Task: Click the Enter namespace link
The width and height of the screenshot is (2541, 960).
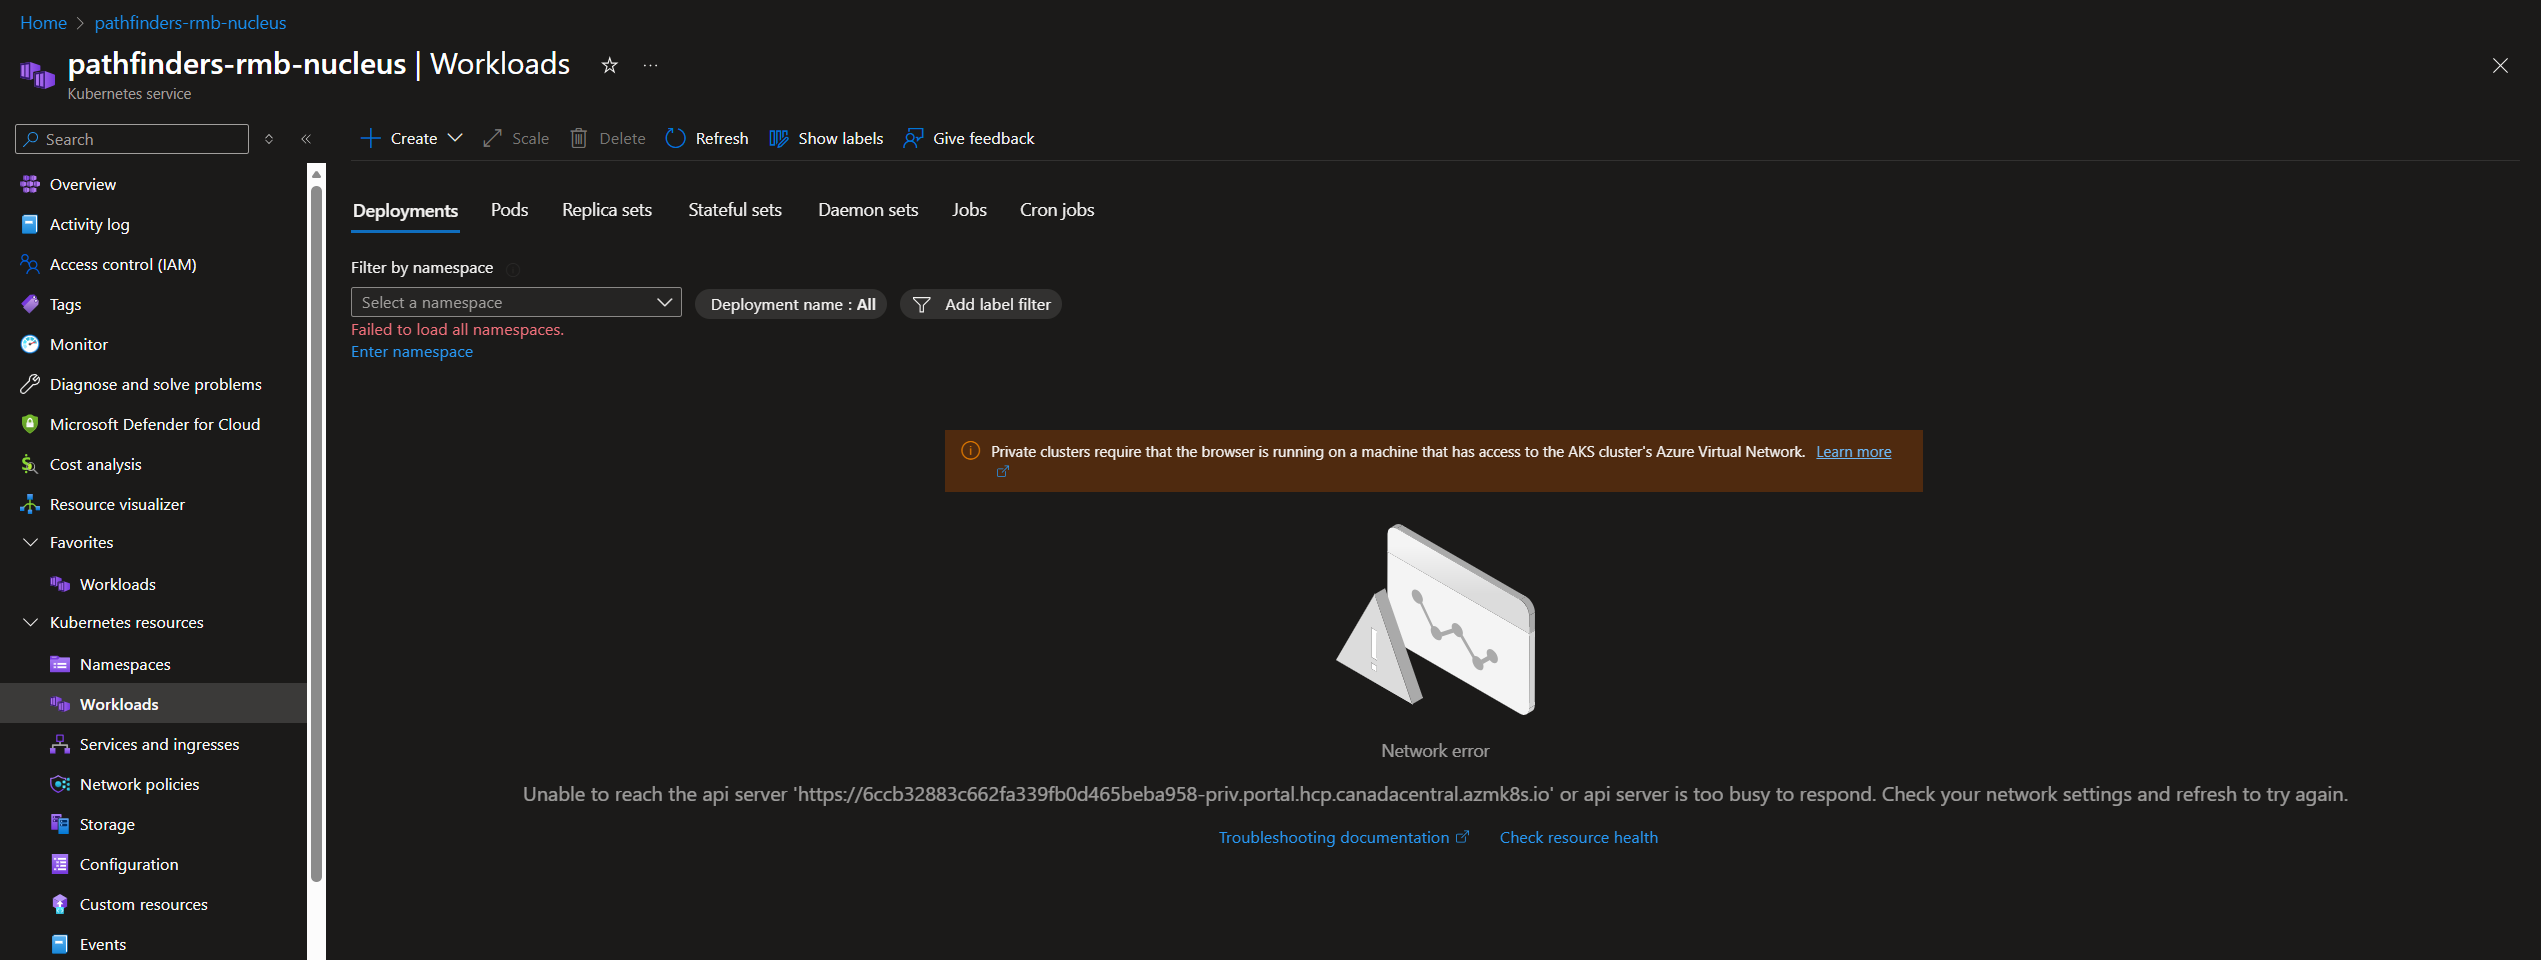Action: [x=412, y=352]
